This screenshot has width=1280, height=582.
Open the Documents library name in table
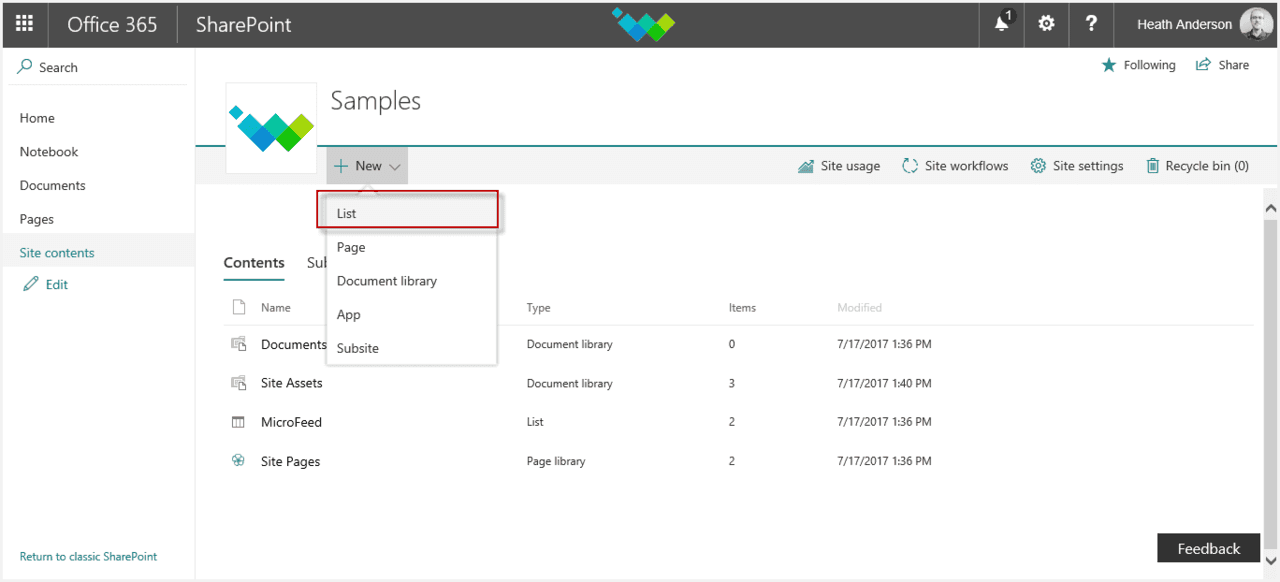click(294, 344)
